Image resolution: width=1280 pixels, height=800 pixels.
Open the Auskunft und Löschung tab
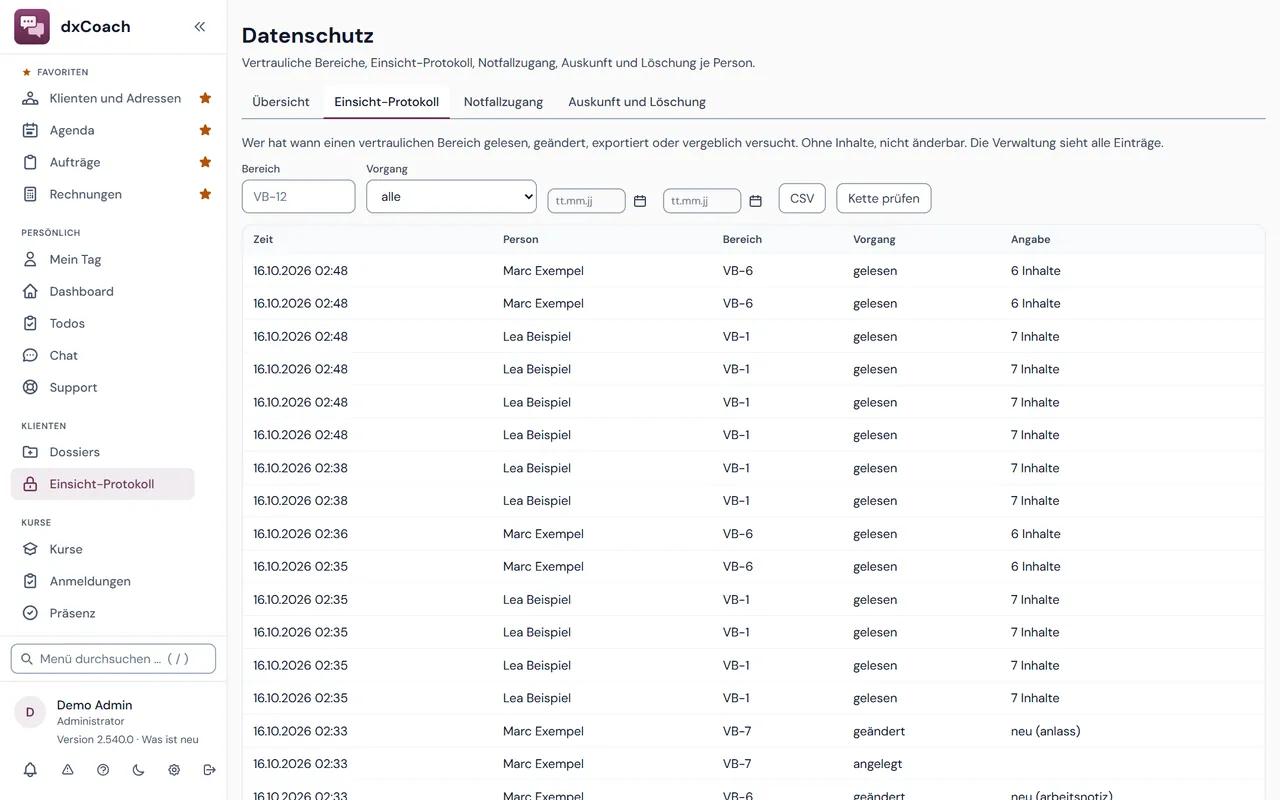coord(637,102)
